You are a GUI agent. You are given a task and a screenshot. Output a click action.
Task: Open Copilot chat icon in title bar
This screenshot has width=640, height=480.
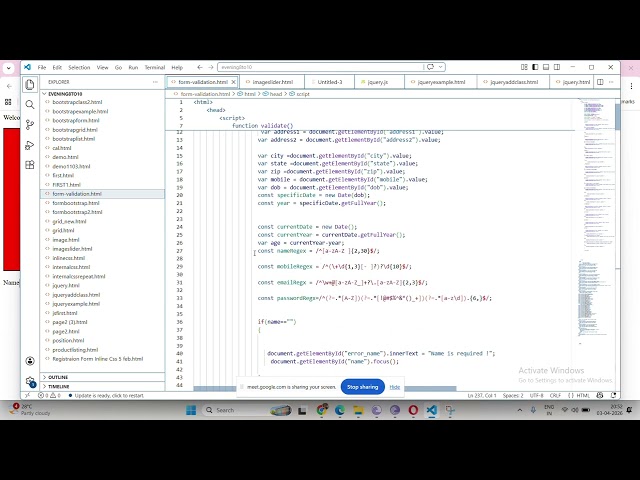pyautogui.click(x=431, y=67)
